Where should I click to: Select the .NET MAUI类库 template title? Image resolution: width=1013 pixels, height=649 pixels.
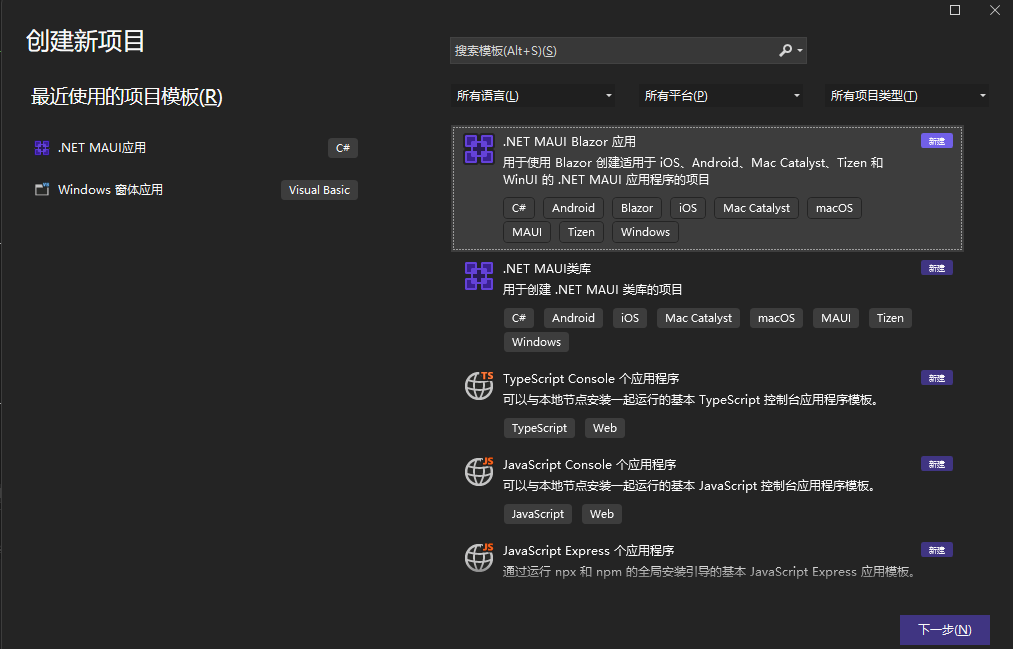[x=547, y=269]
